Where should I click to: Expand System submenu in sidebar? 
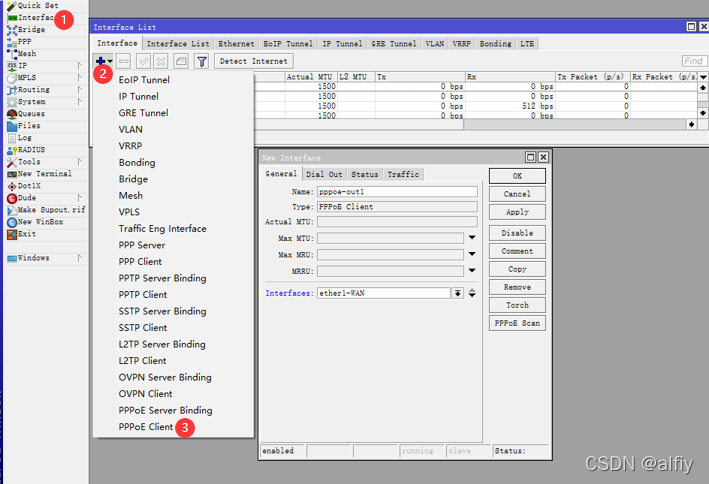pyautogui.click(x=80, y=102)
